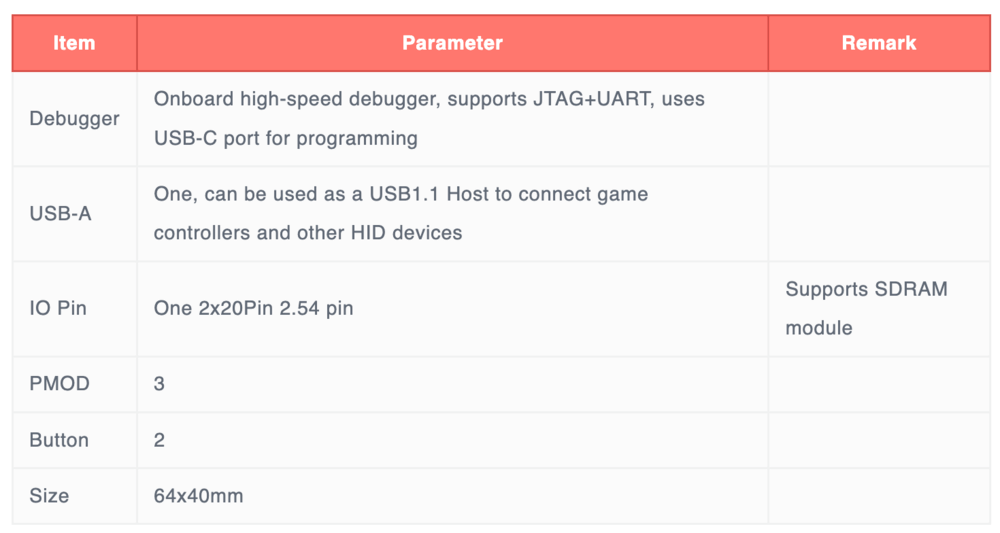Select the empty Remark cell for USB-A

coord(878,213)
